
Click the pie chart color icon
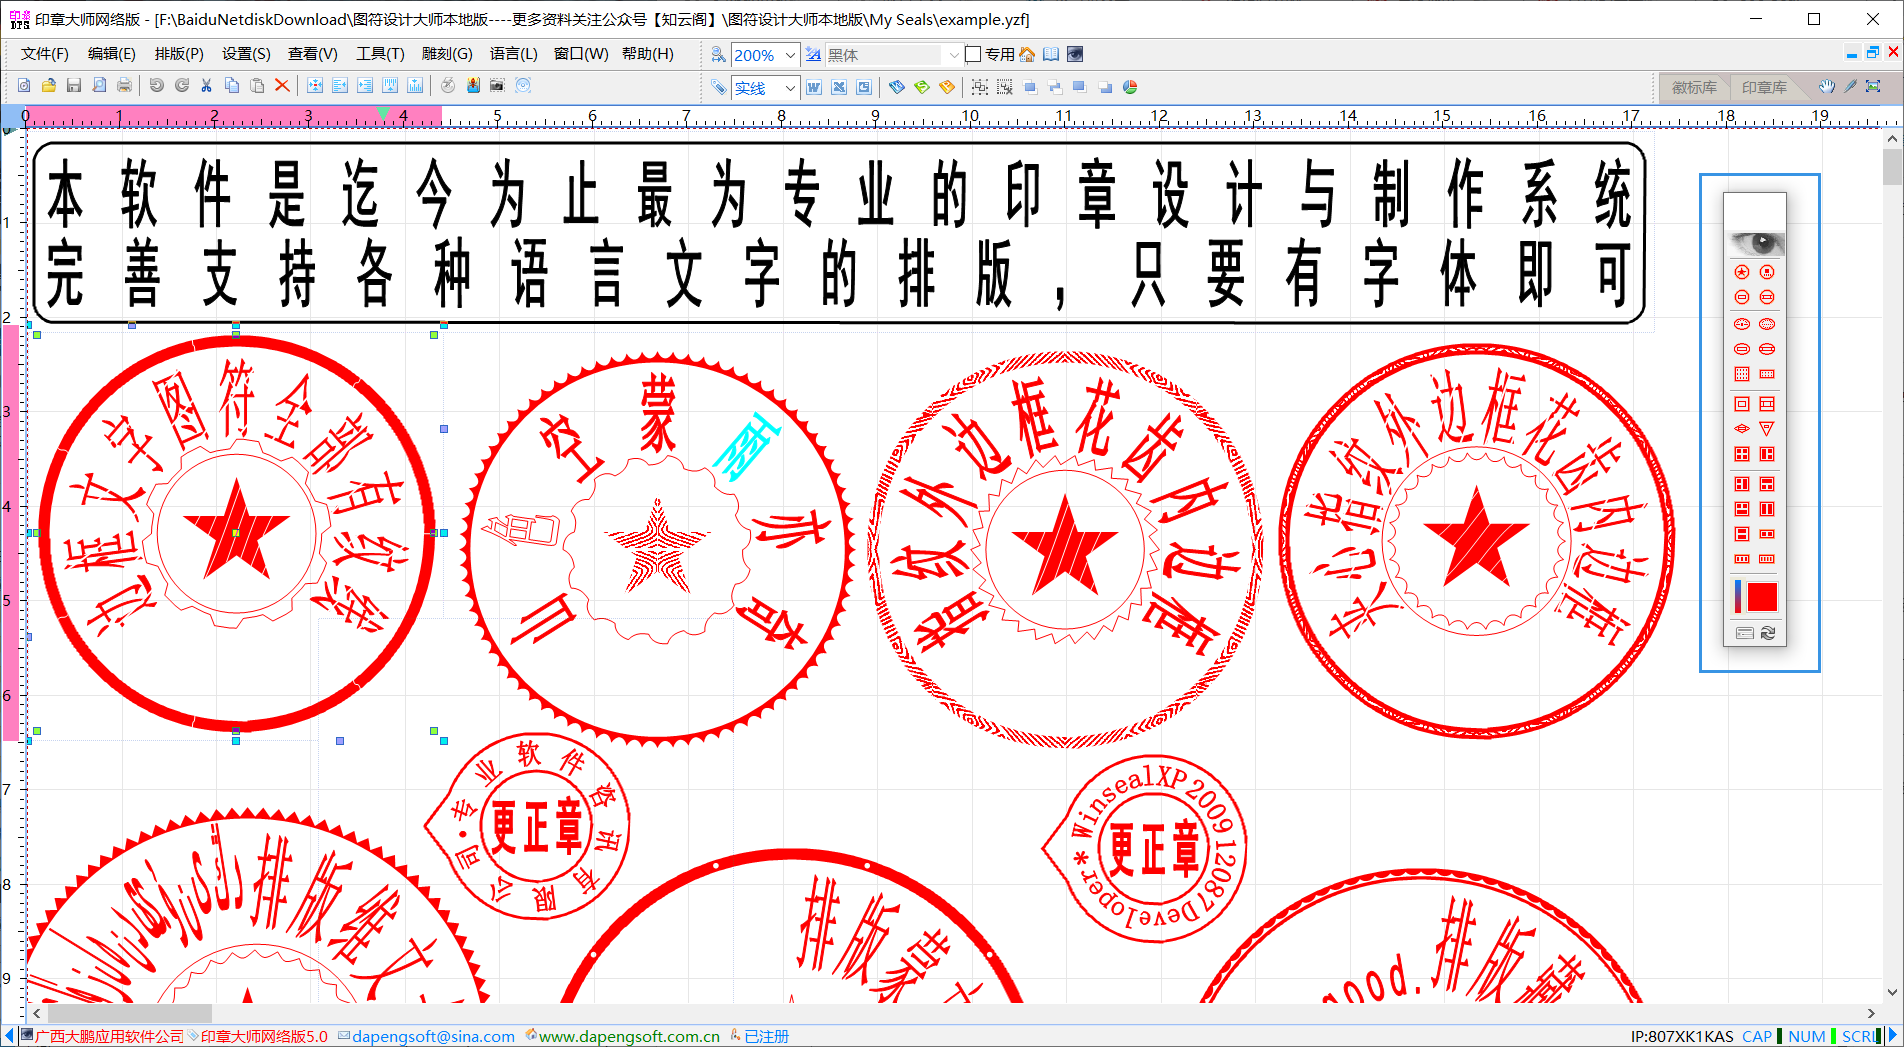[1130, 87]
